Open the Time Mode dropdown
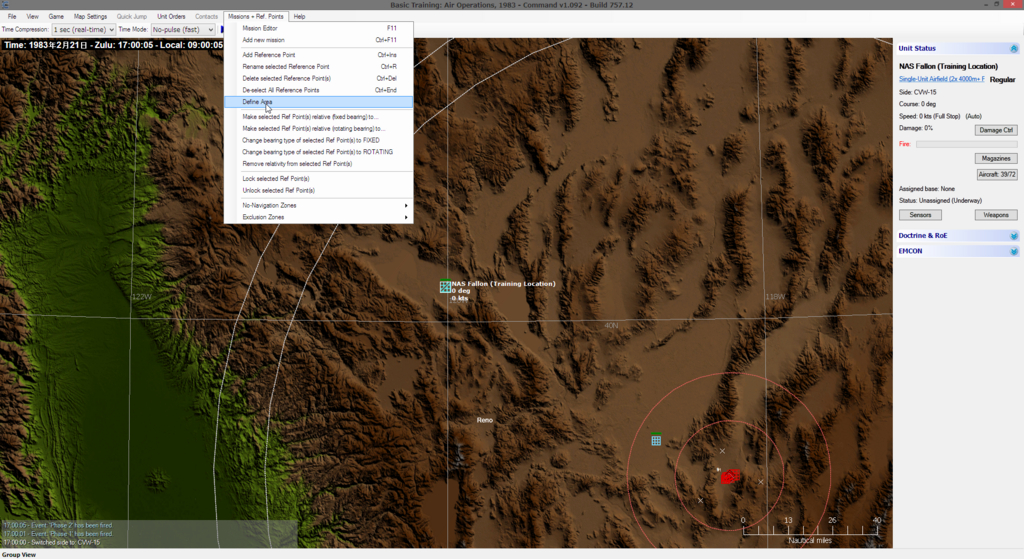The image size is (1024, 559). coord(183,29)
